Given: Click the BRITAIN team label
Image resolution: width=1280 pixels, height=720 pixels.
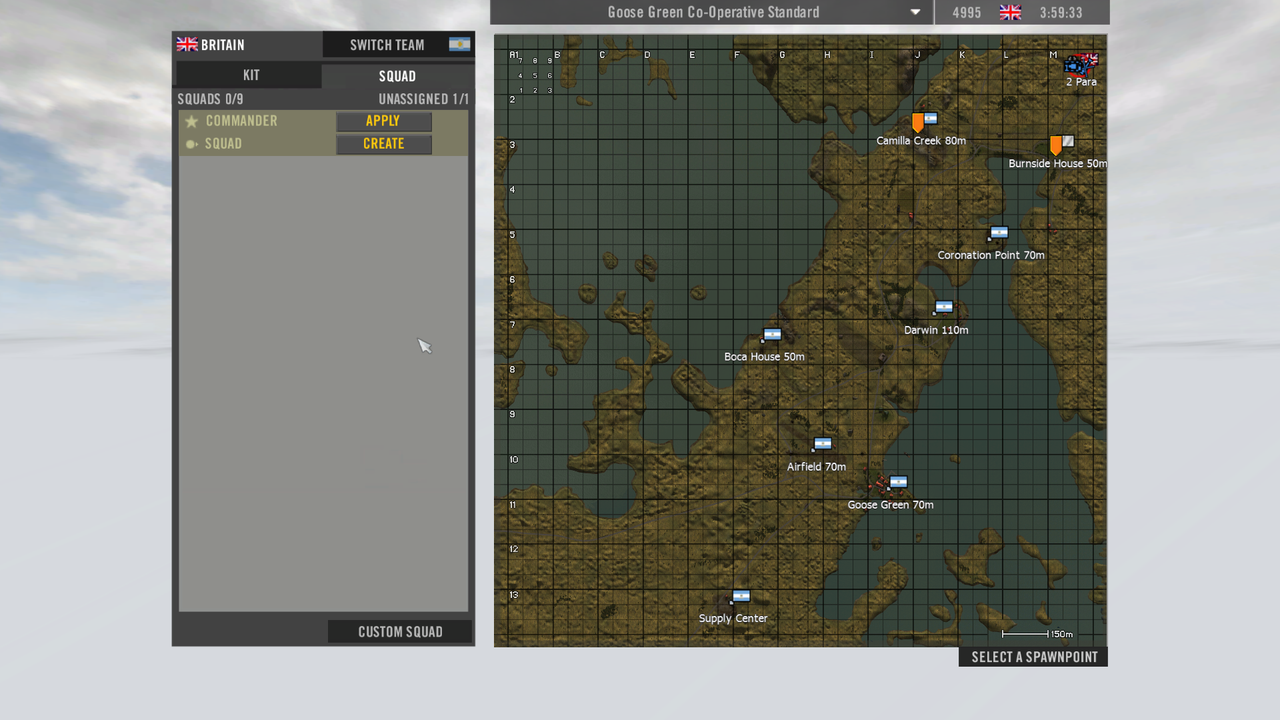Looking at the screenshot, I should (x=222, y=45).
